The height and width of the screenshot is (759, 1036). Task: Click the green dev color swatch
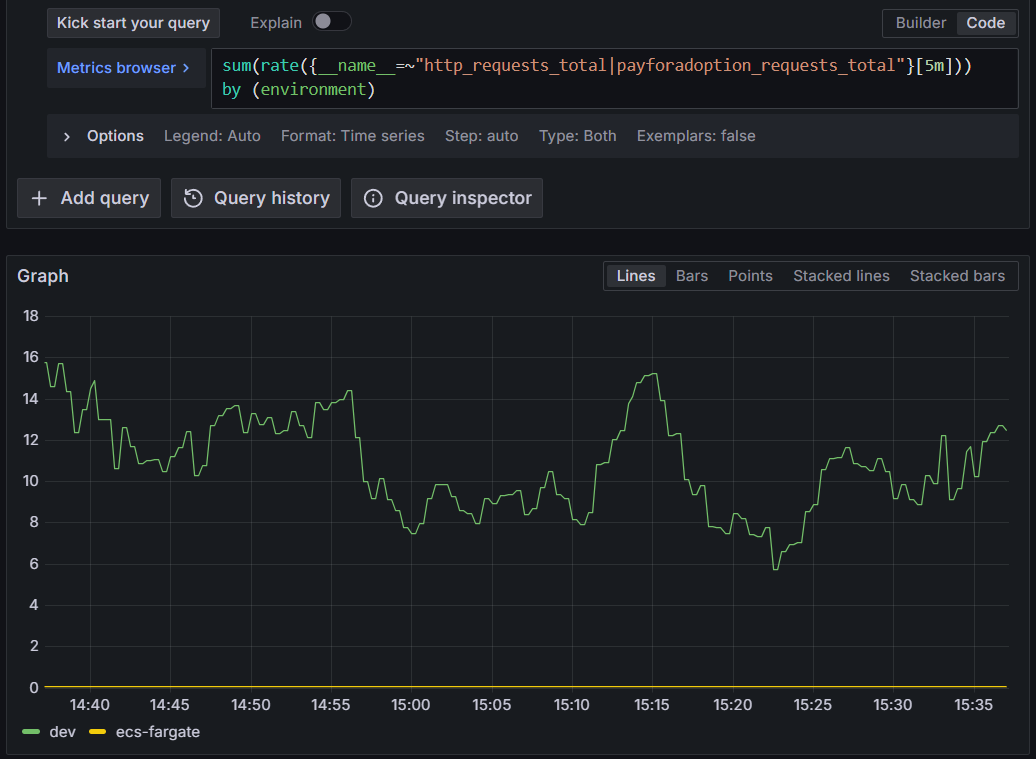pos(30,731)
